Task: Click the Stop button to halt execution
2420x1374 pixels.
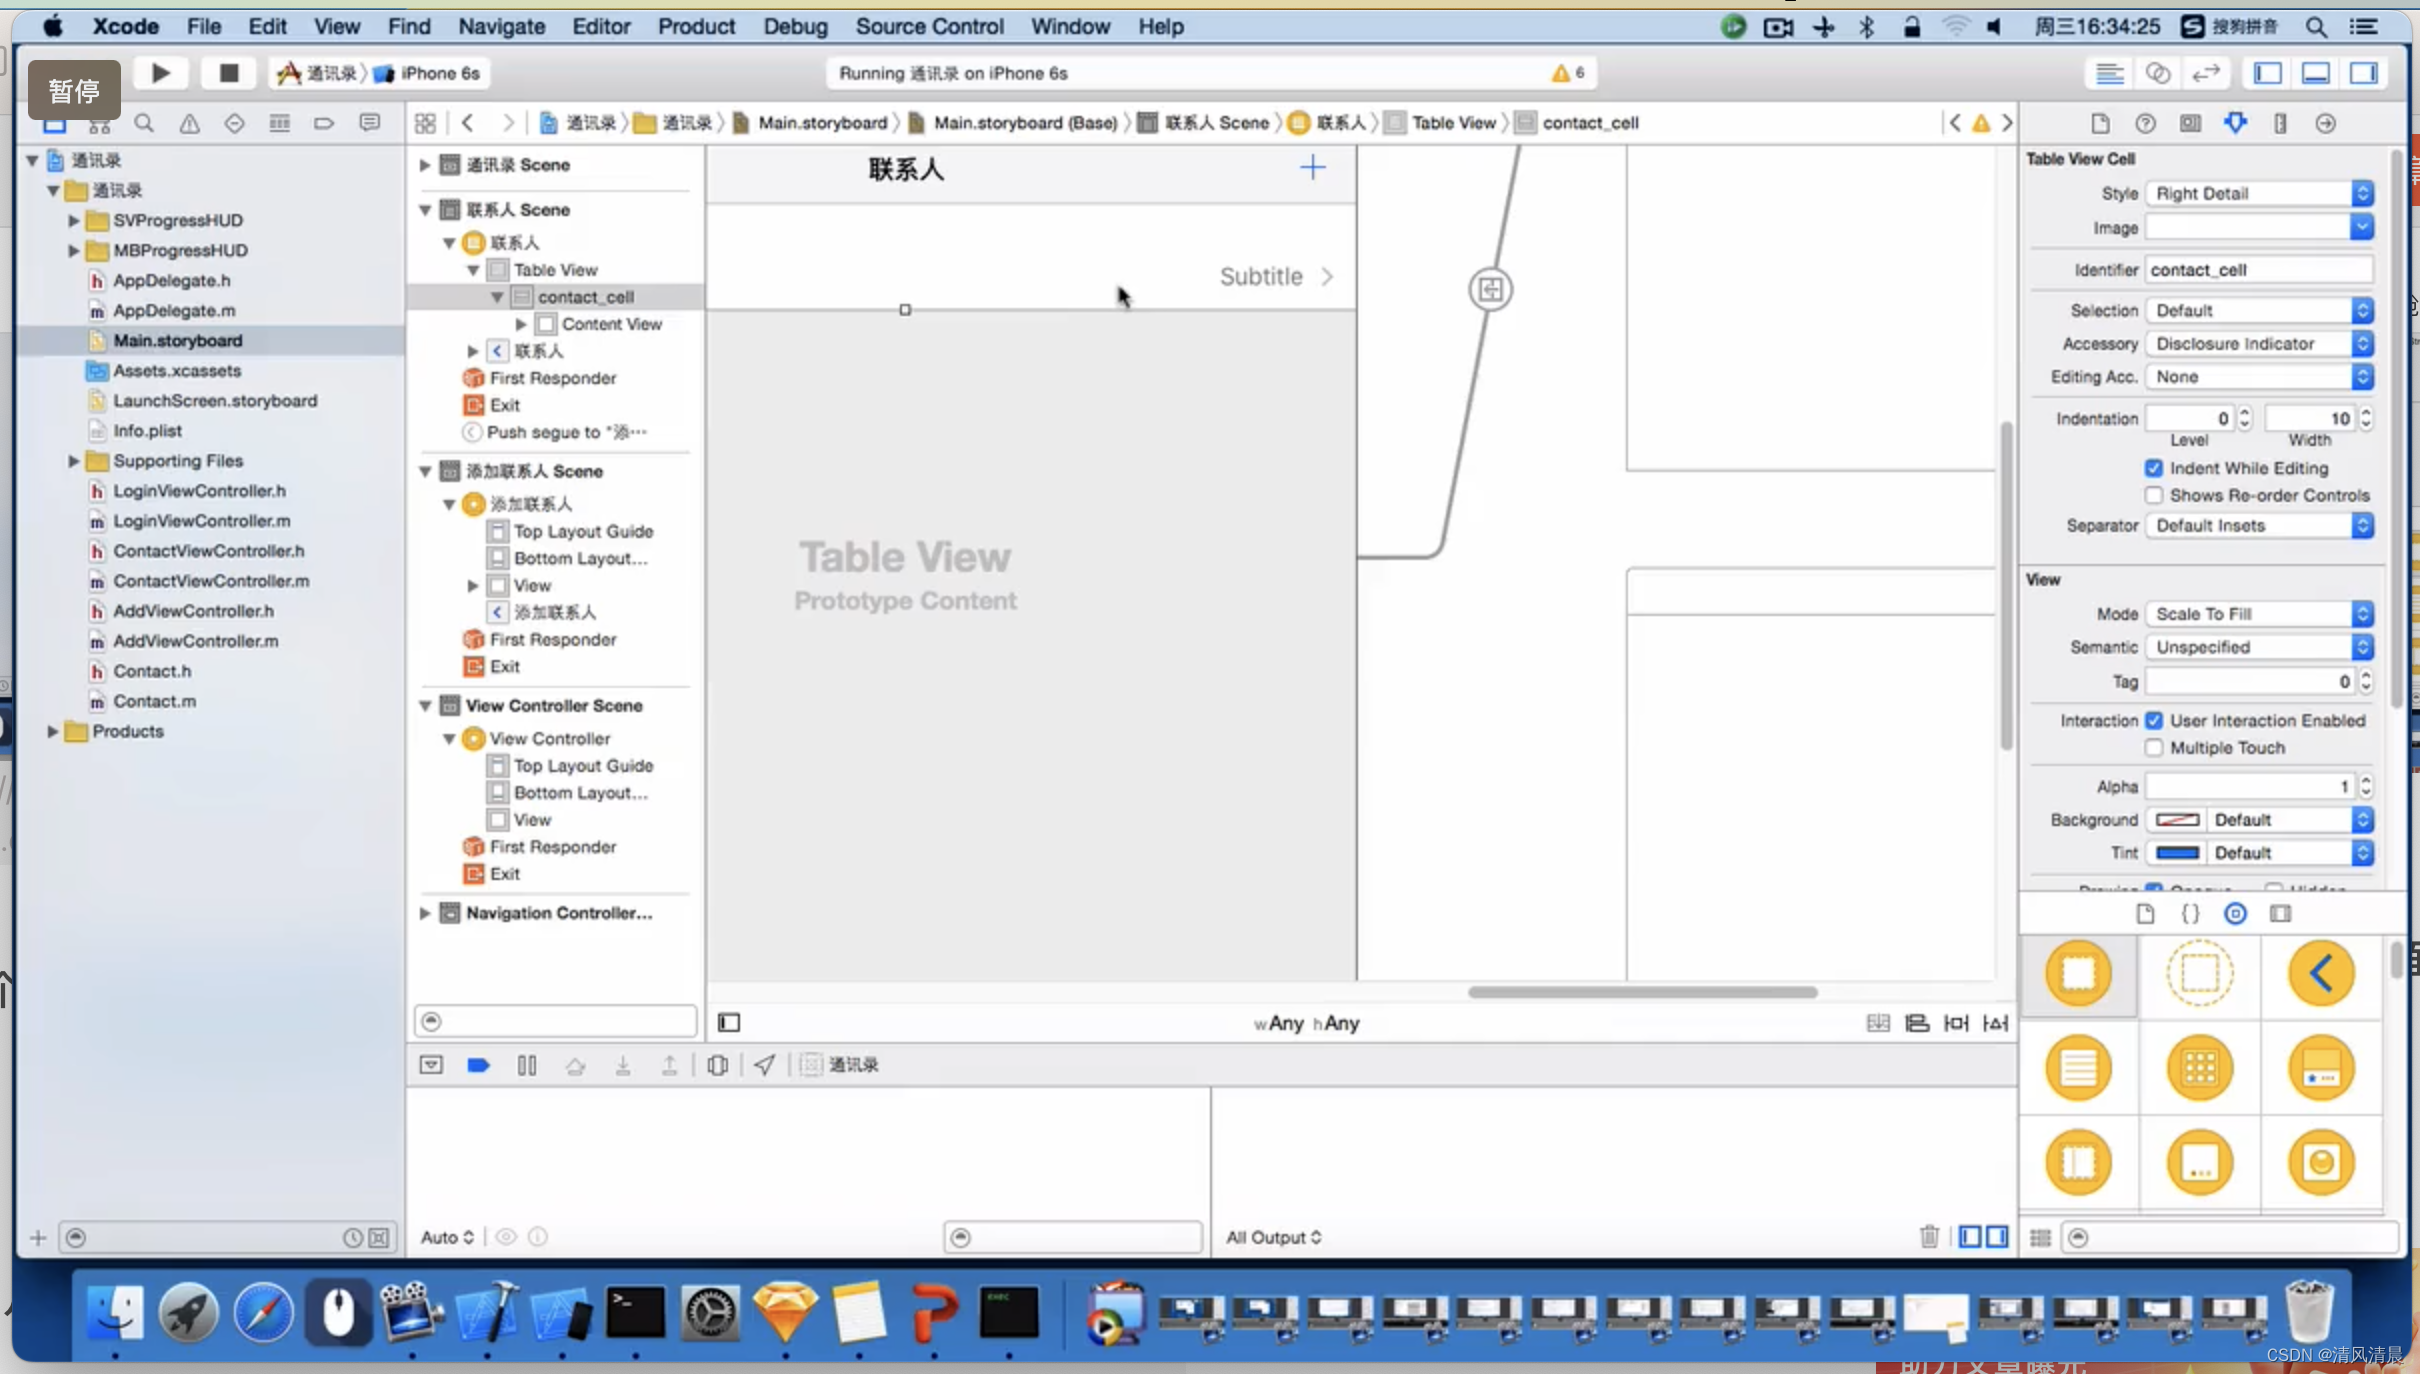Action: point(229,71)
